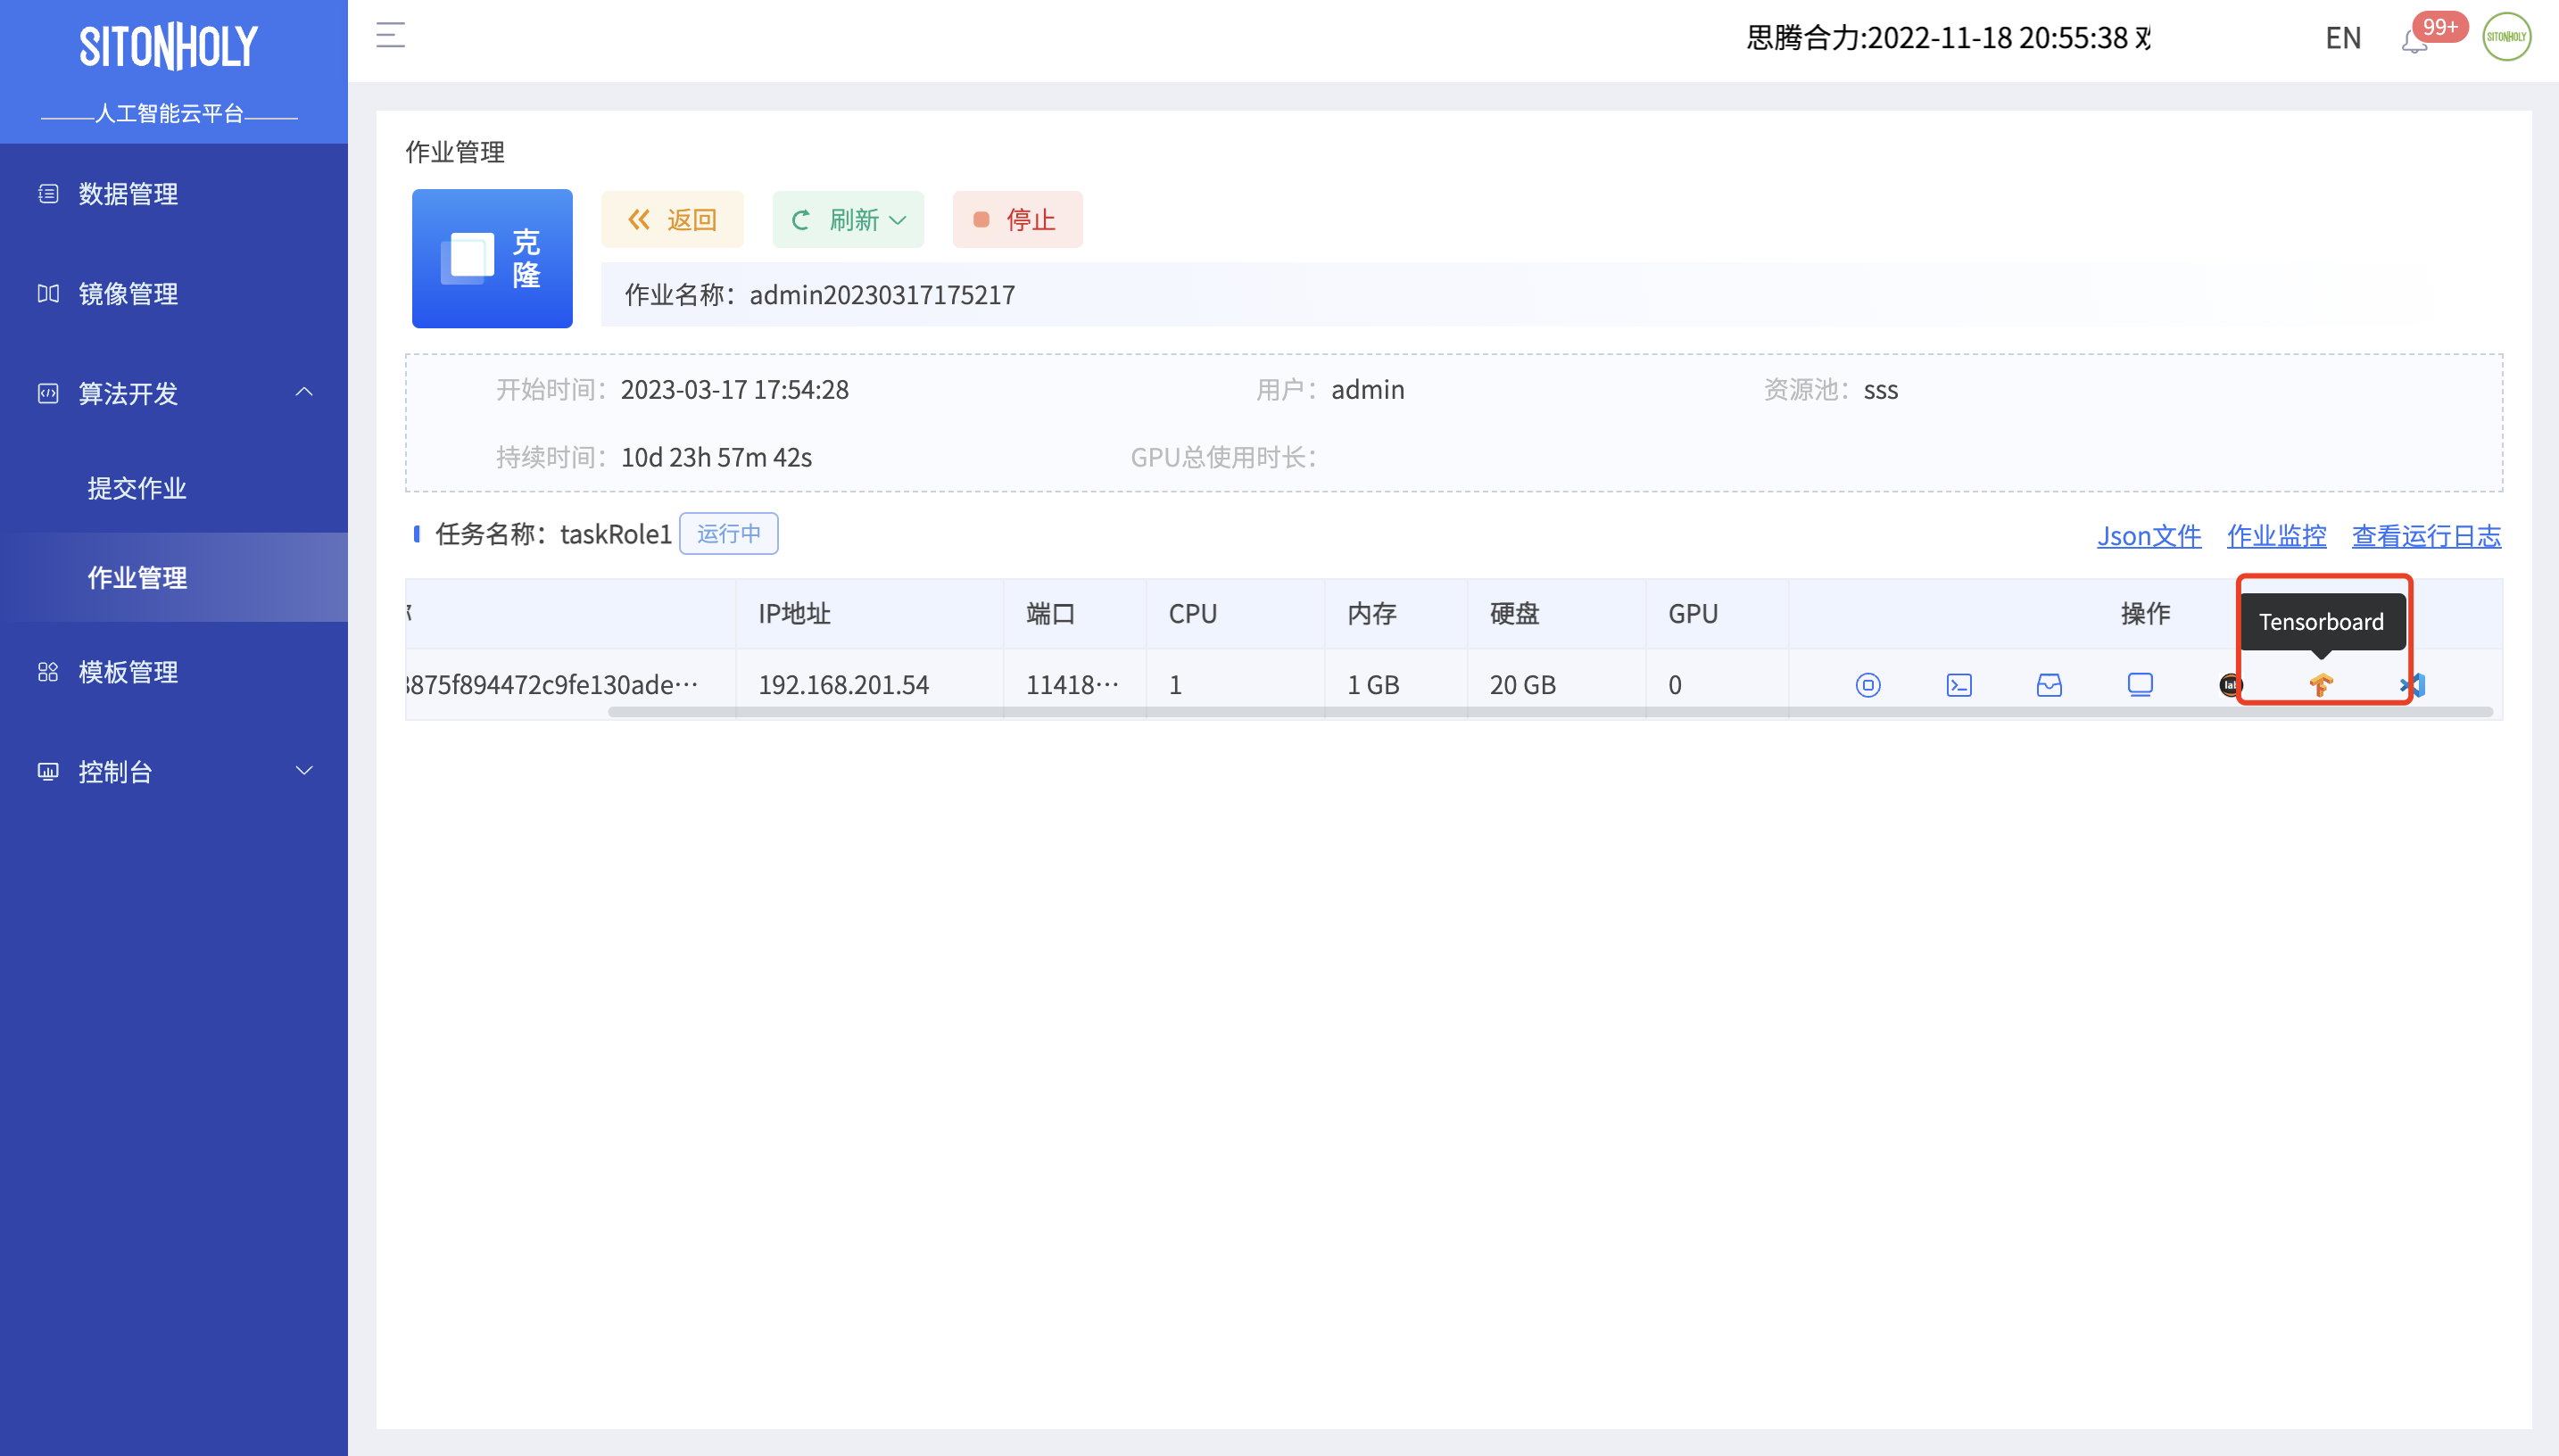Switch language with the EN button

coord(2342,38)
